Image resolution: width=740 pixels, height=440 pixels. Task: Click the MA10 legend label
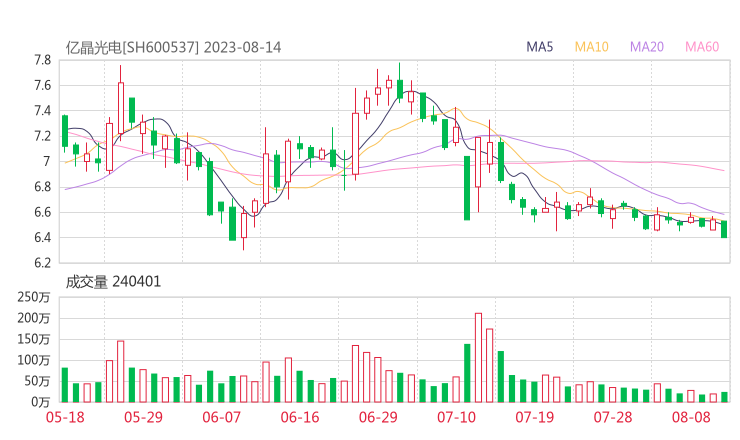click(591, 47)
